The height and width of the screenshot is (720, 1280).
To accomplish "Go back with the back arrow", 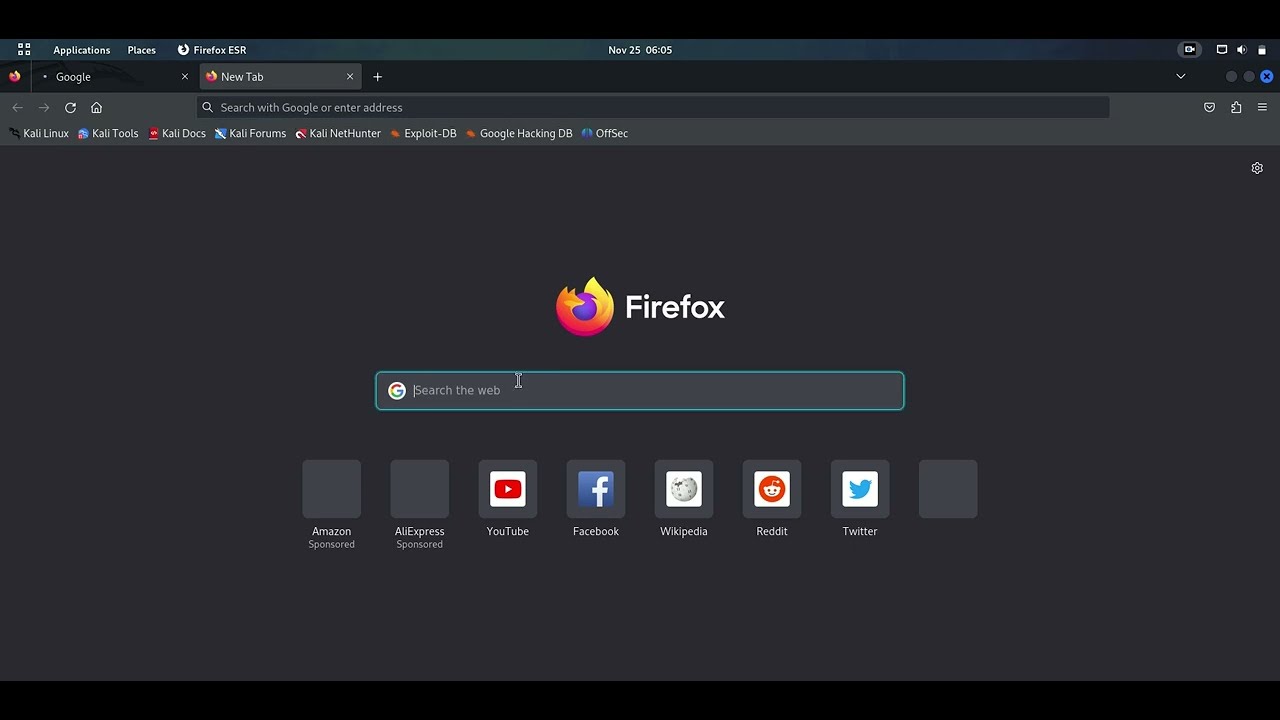I will (x=18, y=107).
